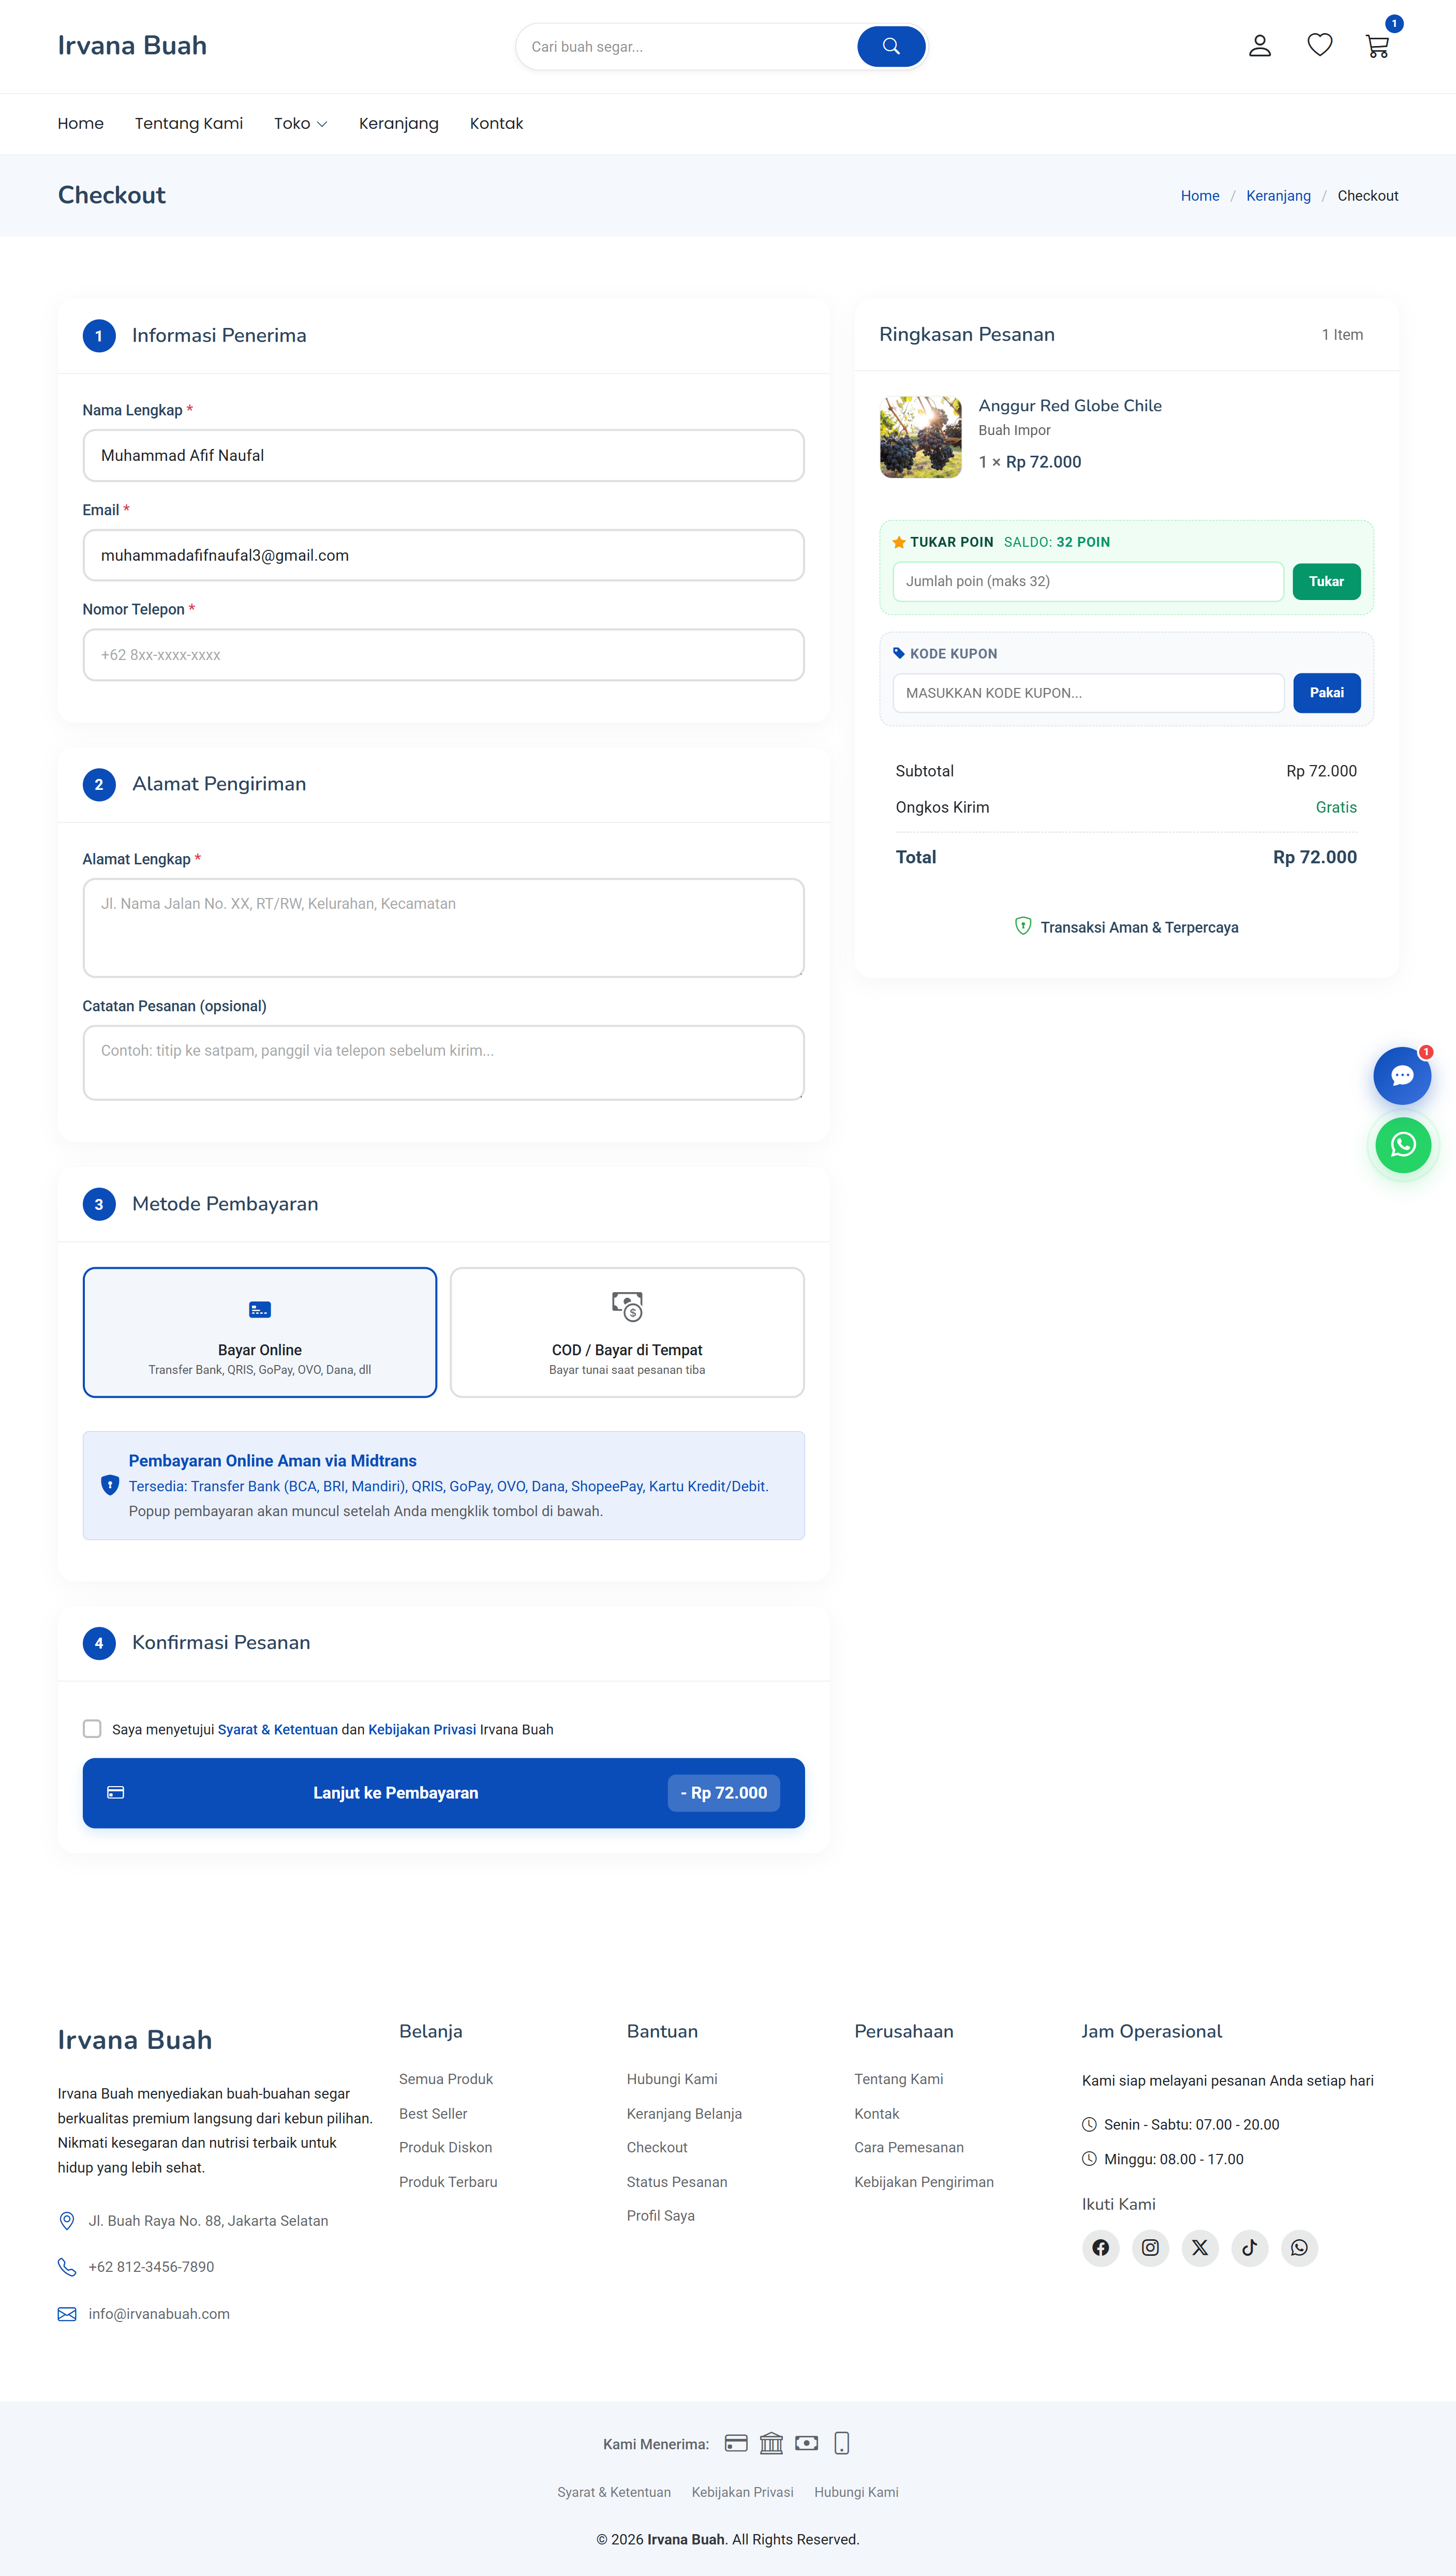The image size is (1456, 2576).
Task: Open the Instagram icon in the footer
Action: (x=1150, y=2248)
